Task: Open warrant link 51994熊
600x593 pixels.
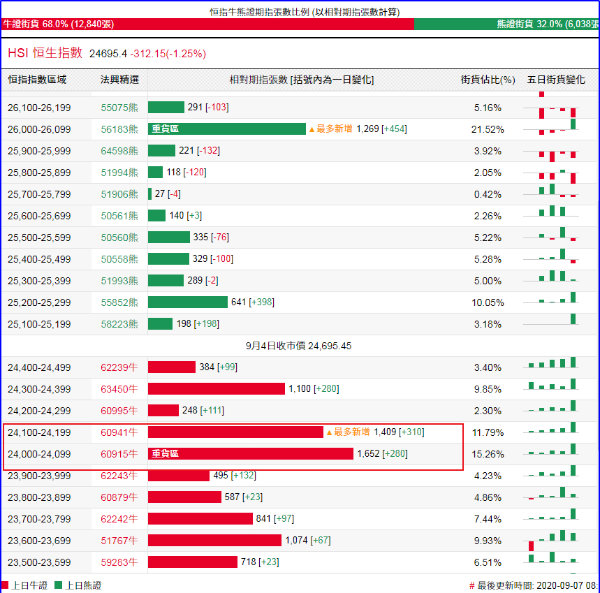Action: click(119, 173)
